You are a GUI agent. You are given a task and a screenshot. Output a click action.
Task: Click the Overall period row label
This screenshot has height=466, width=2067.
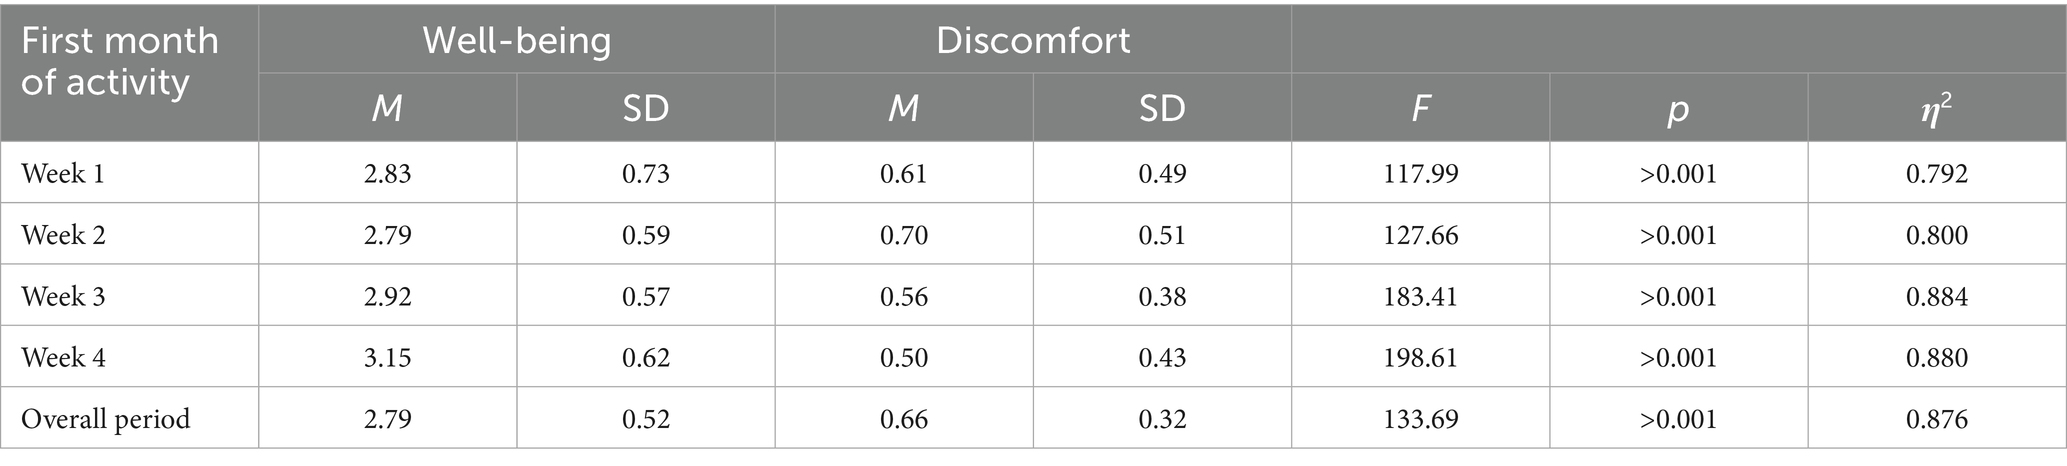pyautogui.click(x=105, y=418)
